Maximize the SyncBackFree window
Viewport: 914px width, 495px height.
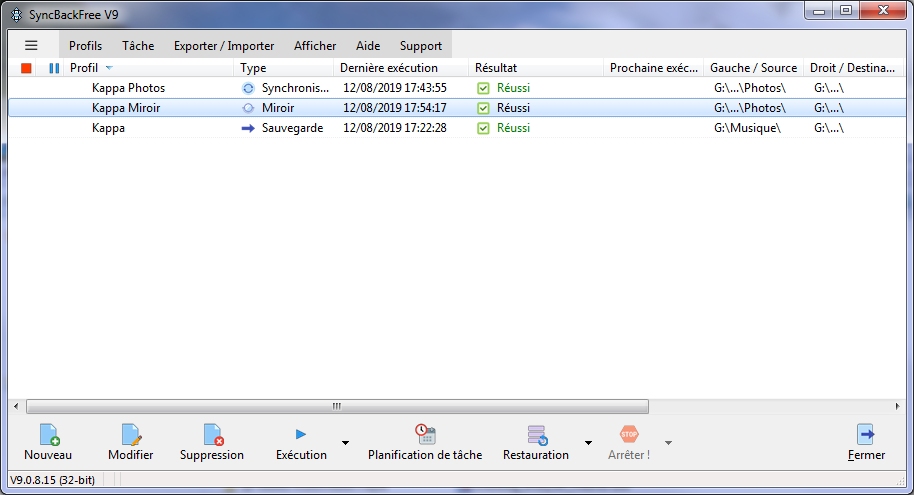(x=846, y=10)
